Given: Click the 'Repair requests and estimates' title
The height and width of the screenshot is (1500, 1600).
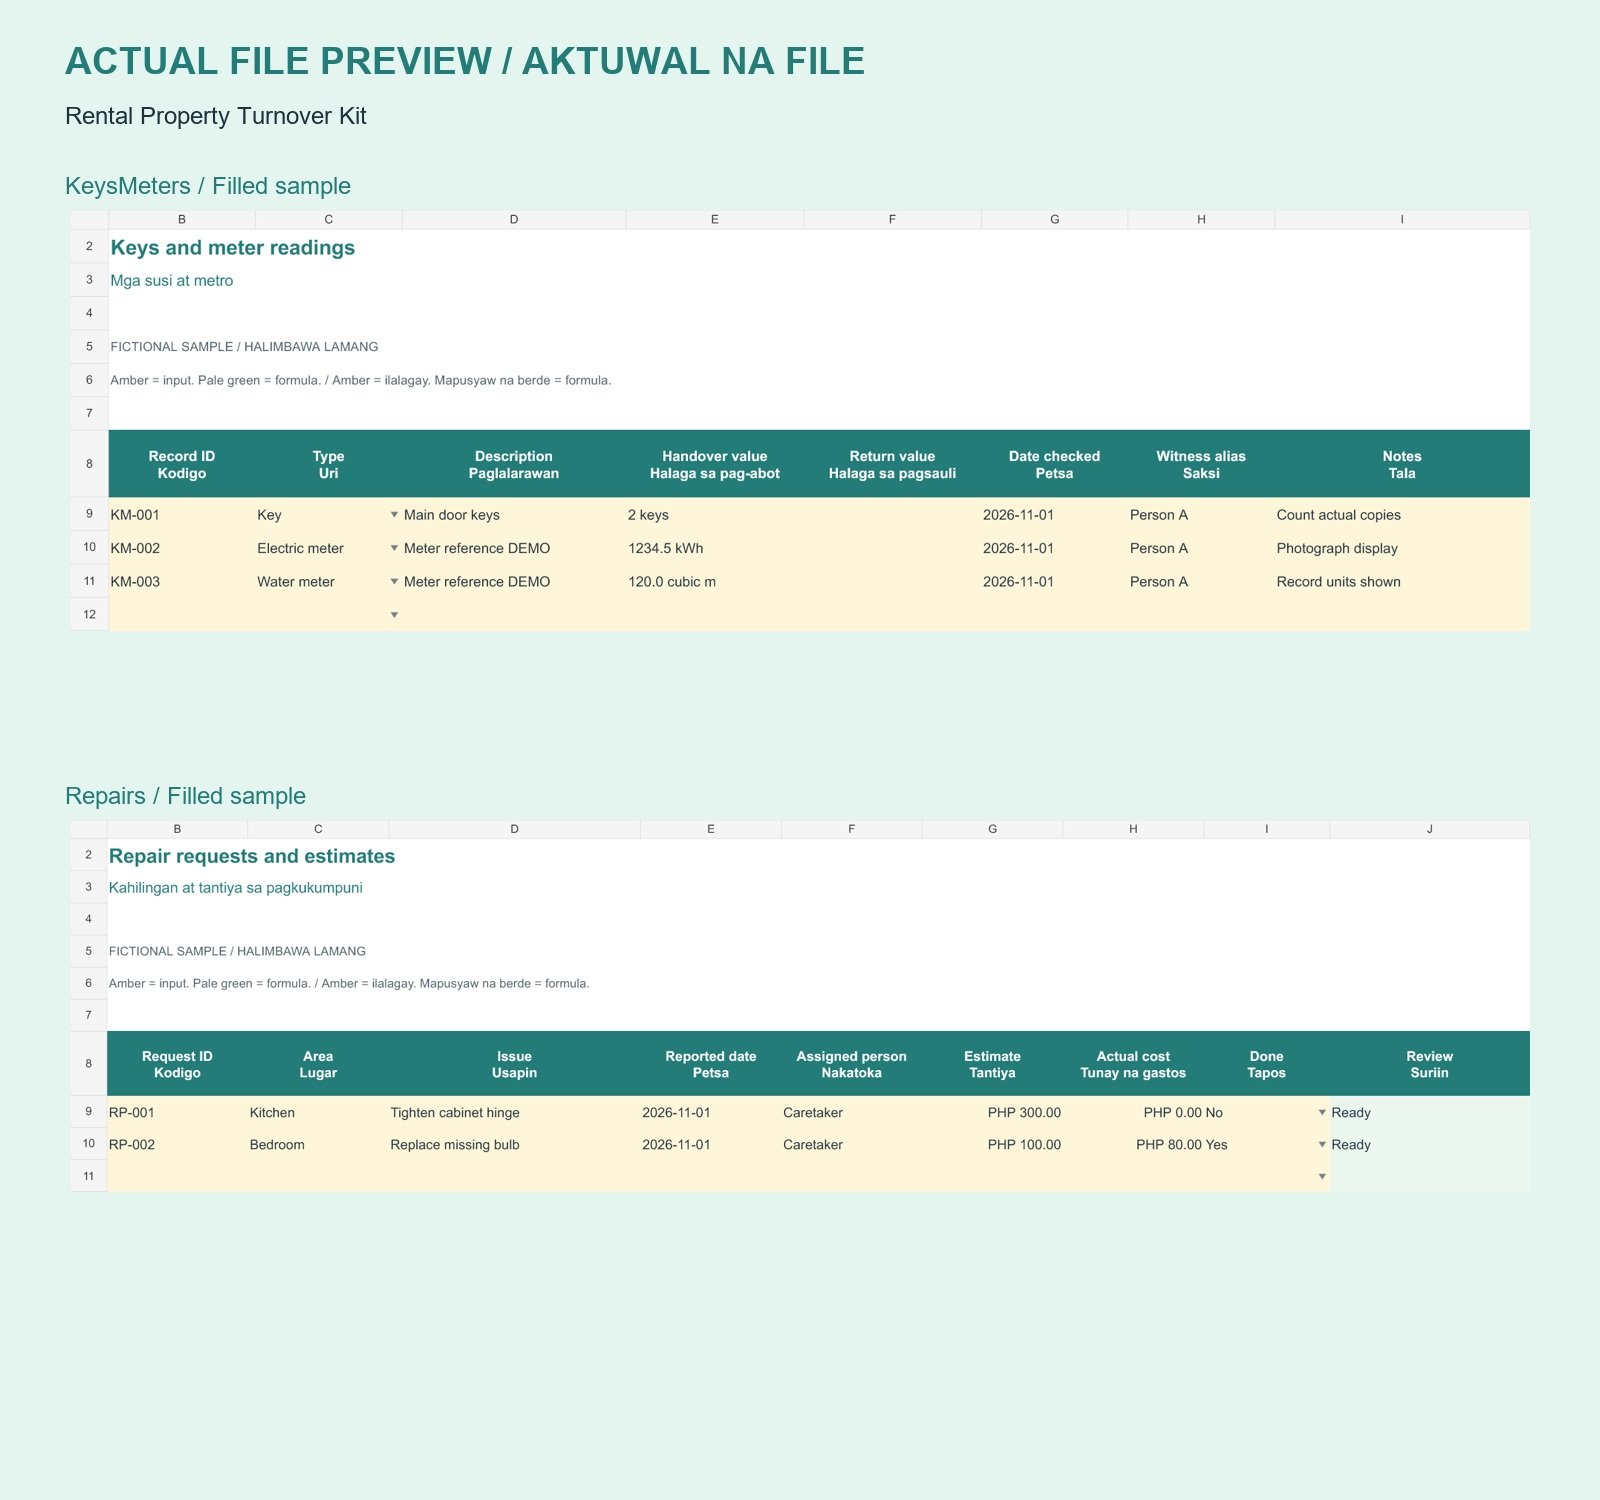Looking at the screenshot, I should [252, 856].
